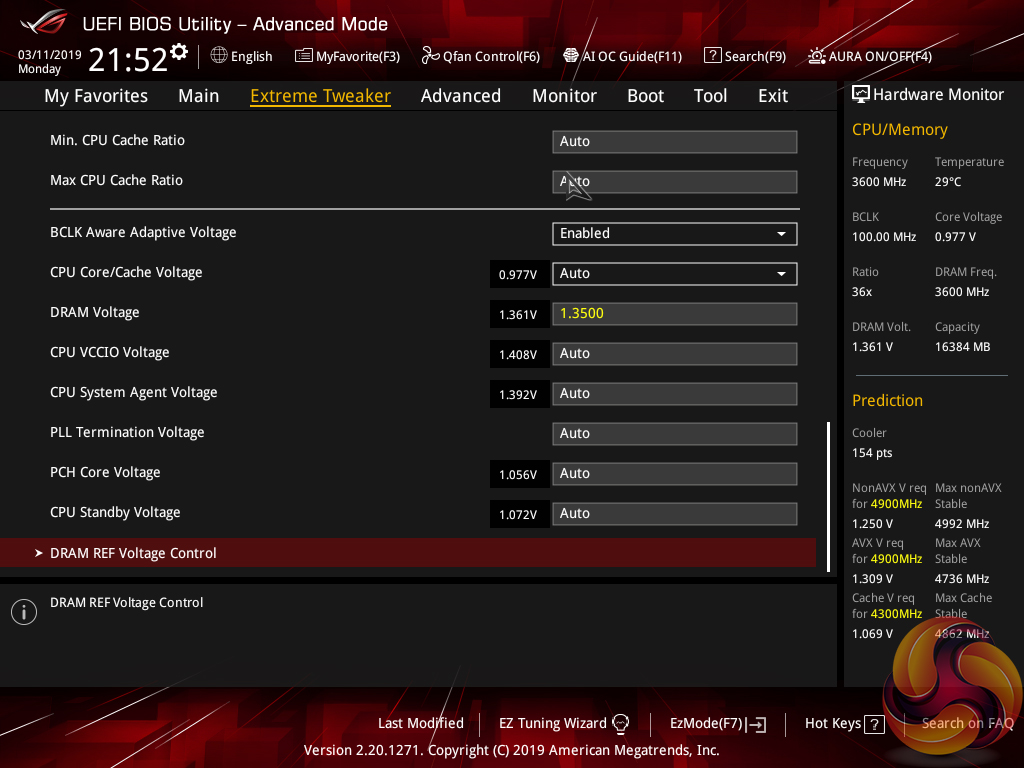Image resolution: width=1024 pixels, height=768 pixels.
Task: Click the 21:52 clock time
Action: tap(128, 59)
